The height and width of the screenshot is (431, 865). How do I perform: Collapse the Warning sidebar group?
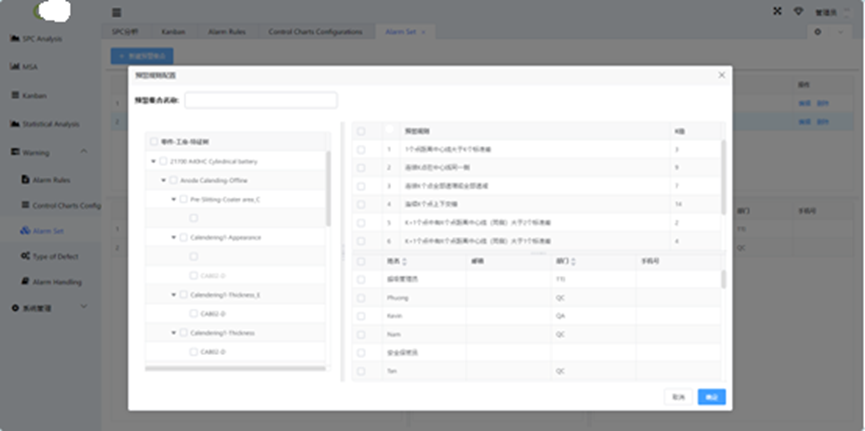(x=84, y=151)
